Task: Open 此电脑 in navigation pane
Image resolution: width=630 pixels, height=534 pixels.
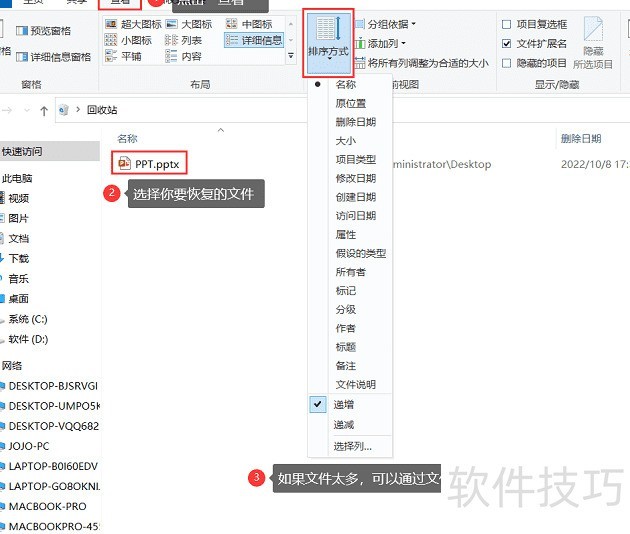Action: coord(17,178)
